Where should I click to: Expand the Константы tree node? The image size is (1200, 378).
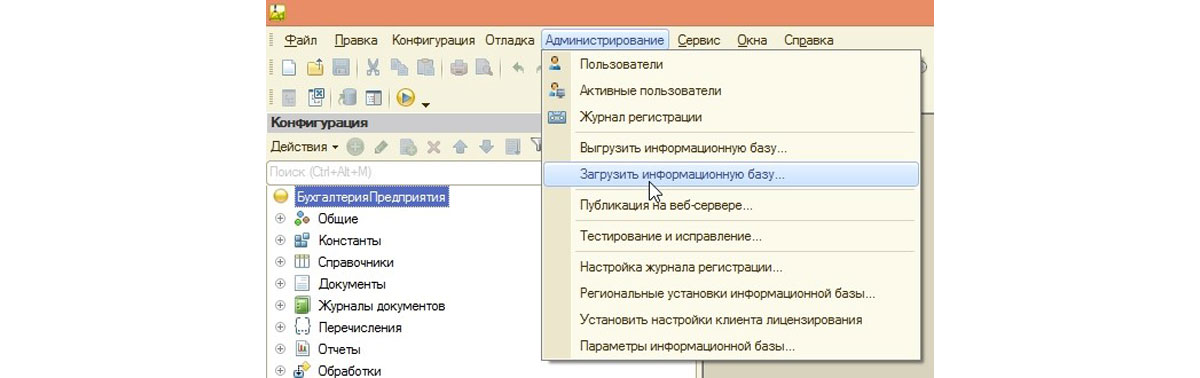[280, 241]
